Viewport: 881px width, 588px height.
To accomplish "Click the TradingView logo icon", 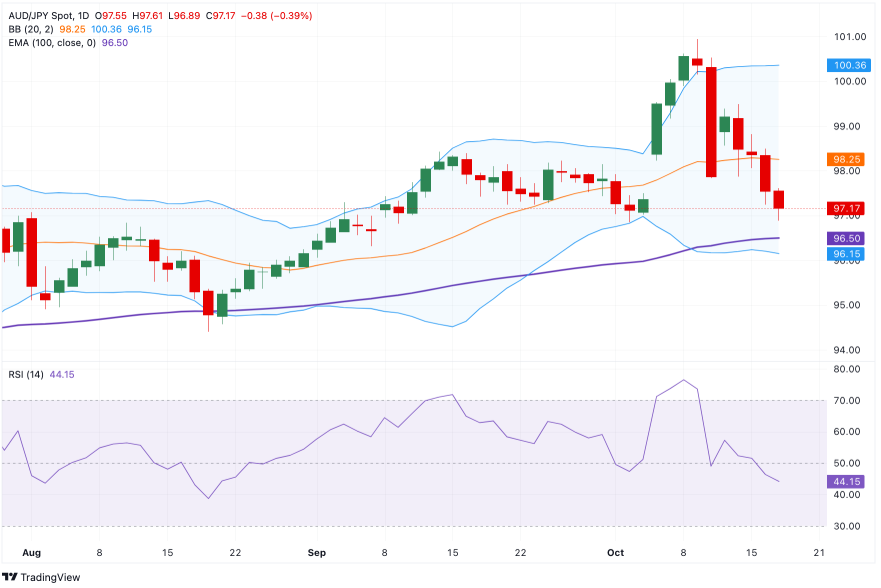I will tap(11, 577).
